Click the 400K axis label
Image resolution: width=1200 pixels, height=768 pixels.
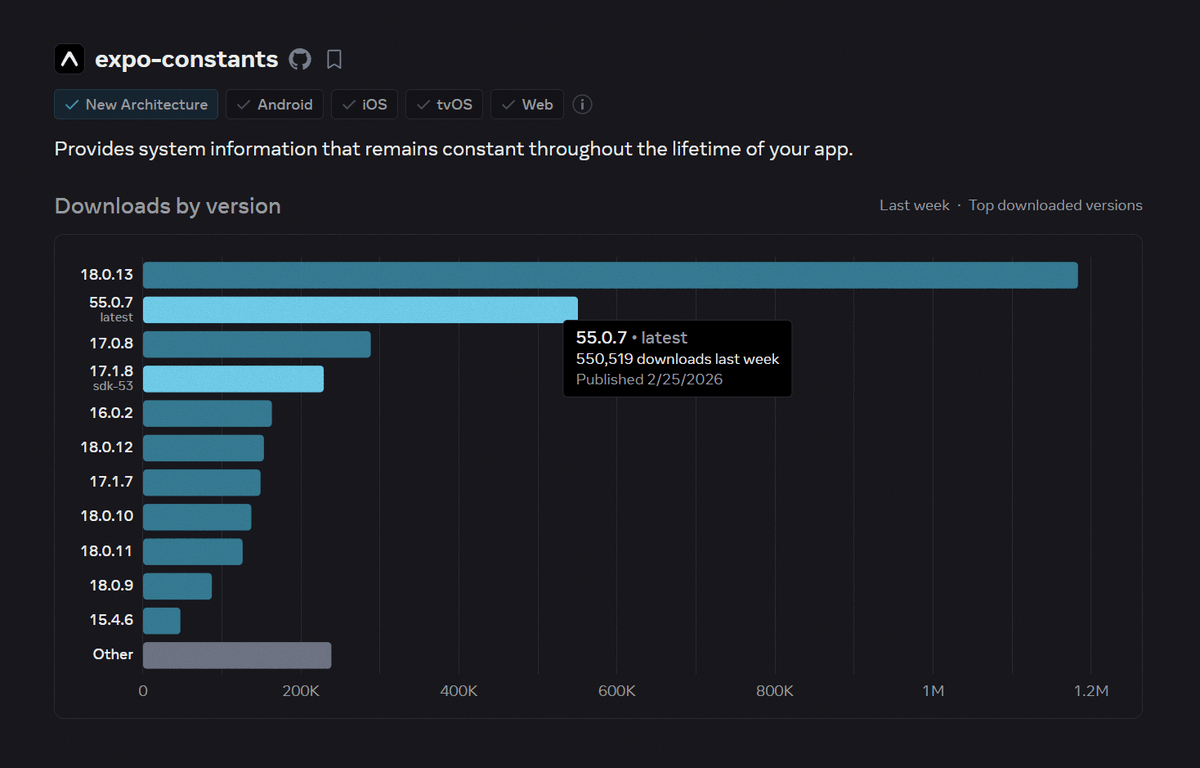click(459, 692)
